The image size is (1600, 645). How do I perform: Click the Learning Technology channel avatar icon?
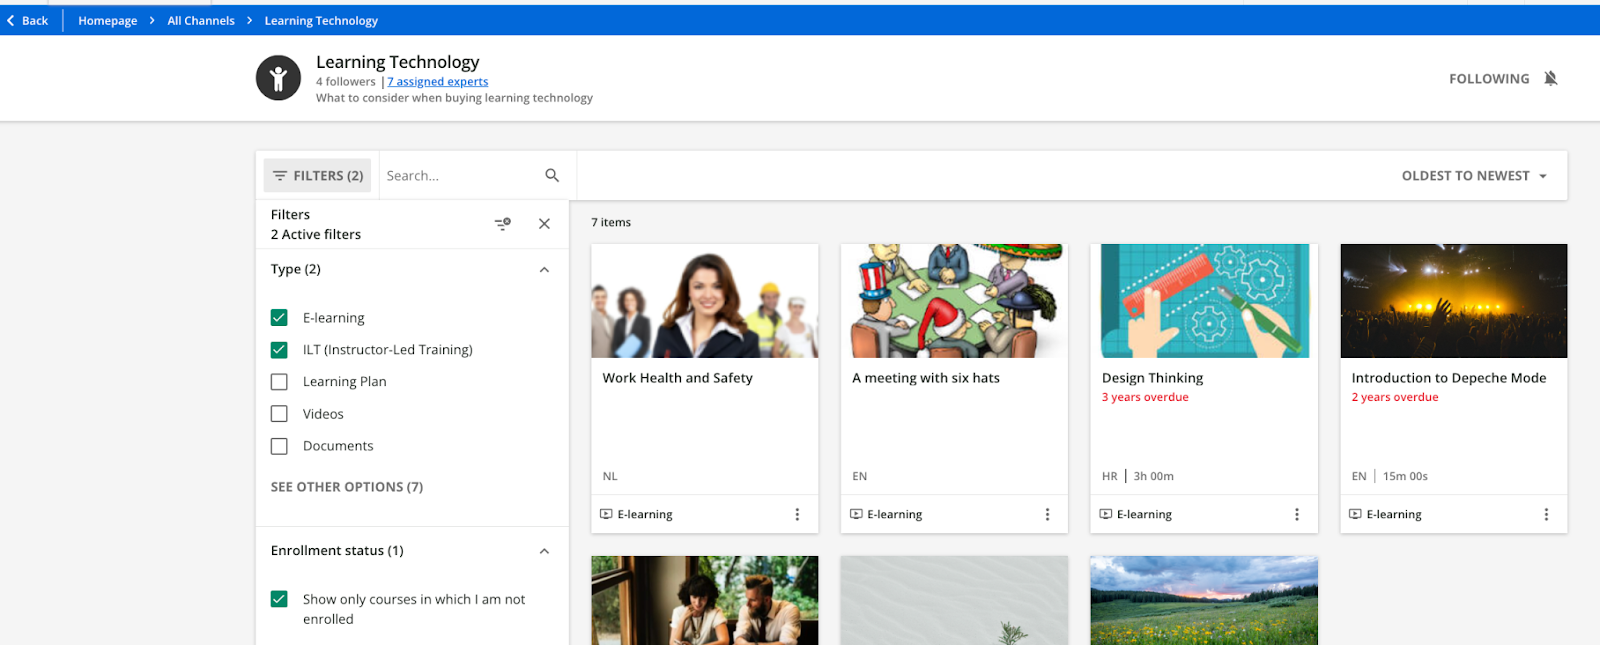click(x=278, y=78)
